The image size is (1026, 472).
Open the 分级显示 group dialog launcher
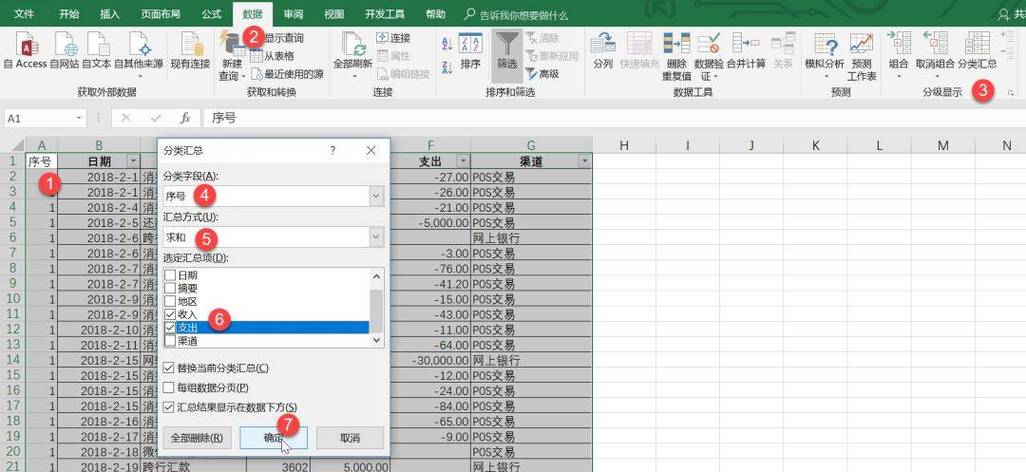click(1011, 93)
